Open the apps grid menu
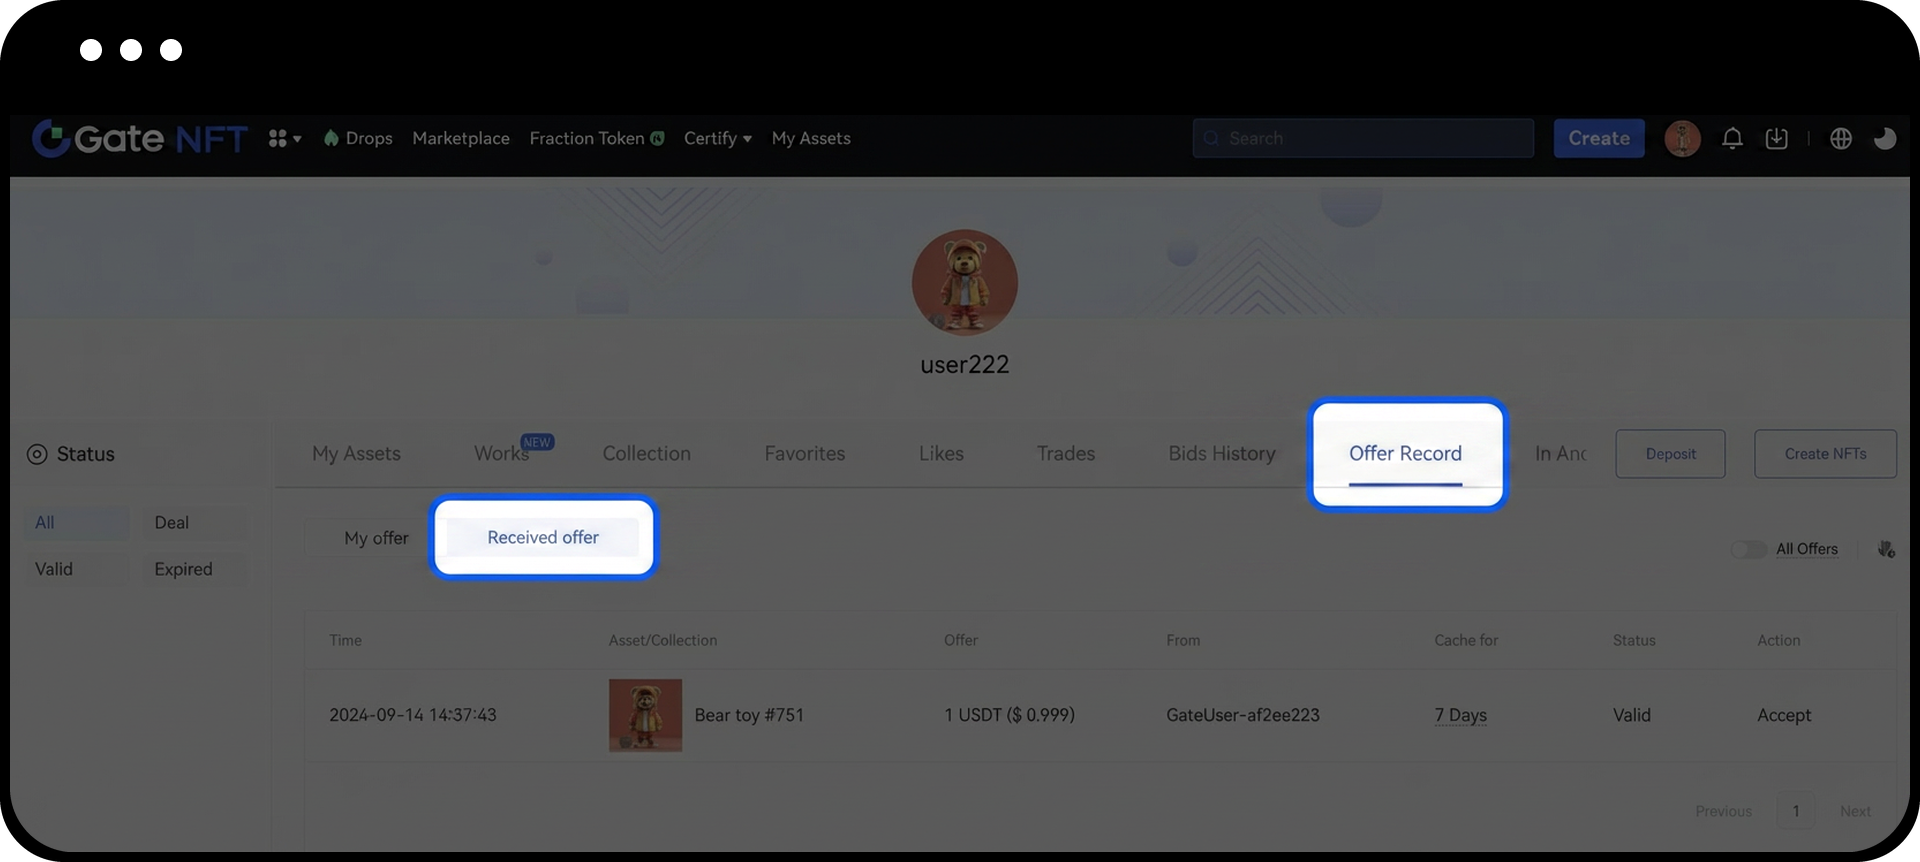1920x862 pixels. pyautogui.click(x=283, y=139)
